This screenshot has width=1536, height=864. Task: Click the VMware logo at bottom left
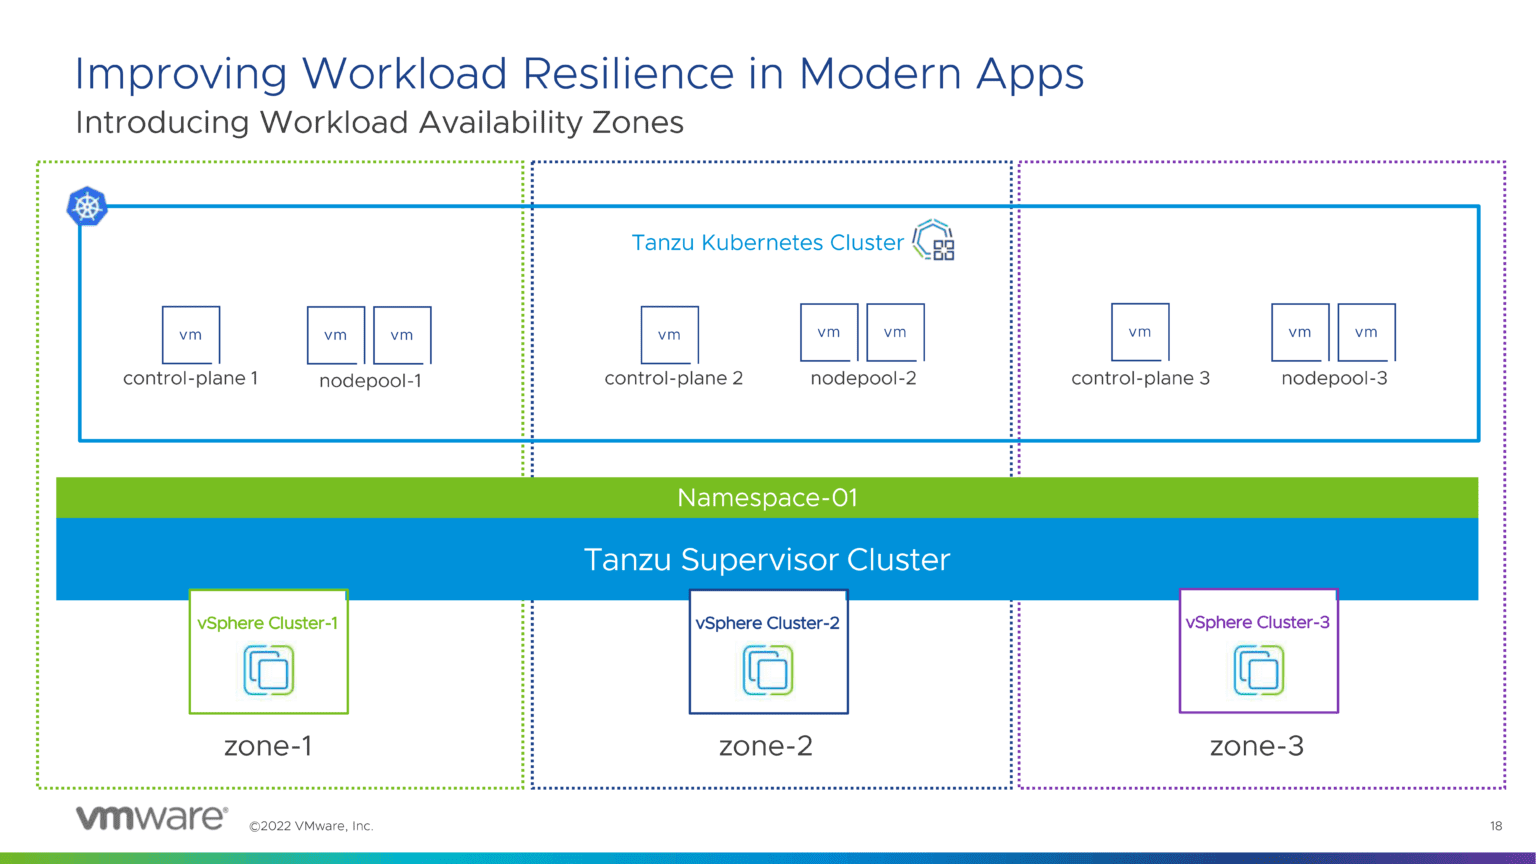click(x=150, y=816)
